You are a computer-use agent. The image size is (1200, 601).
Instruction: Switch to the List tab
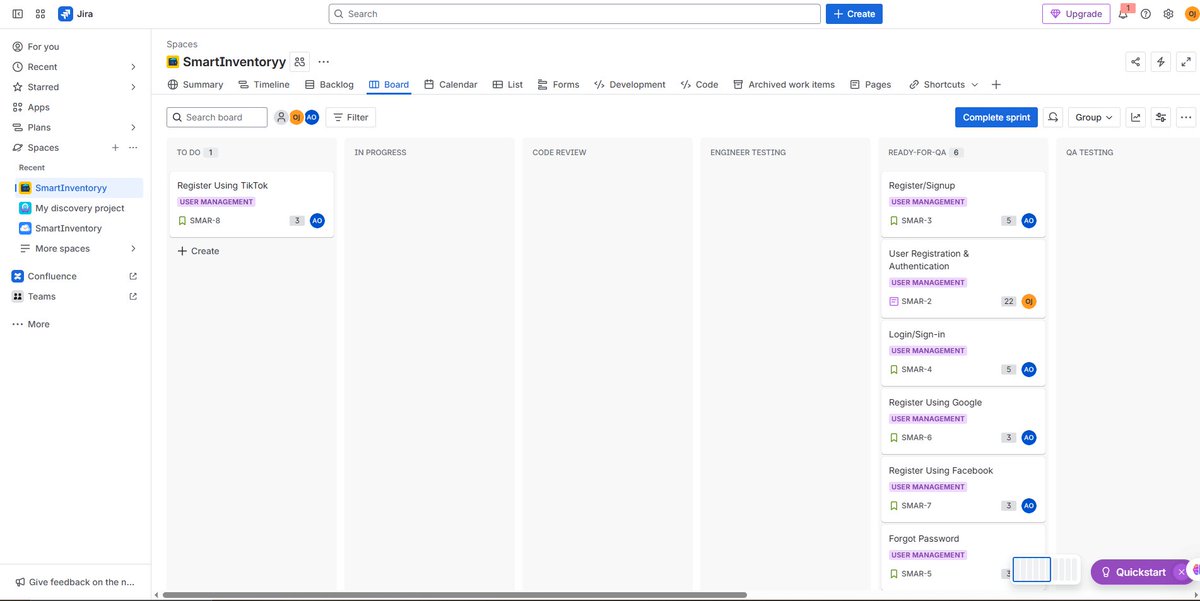pos(508,85)
